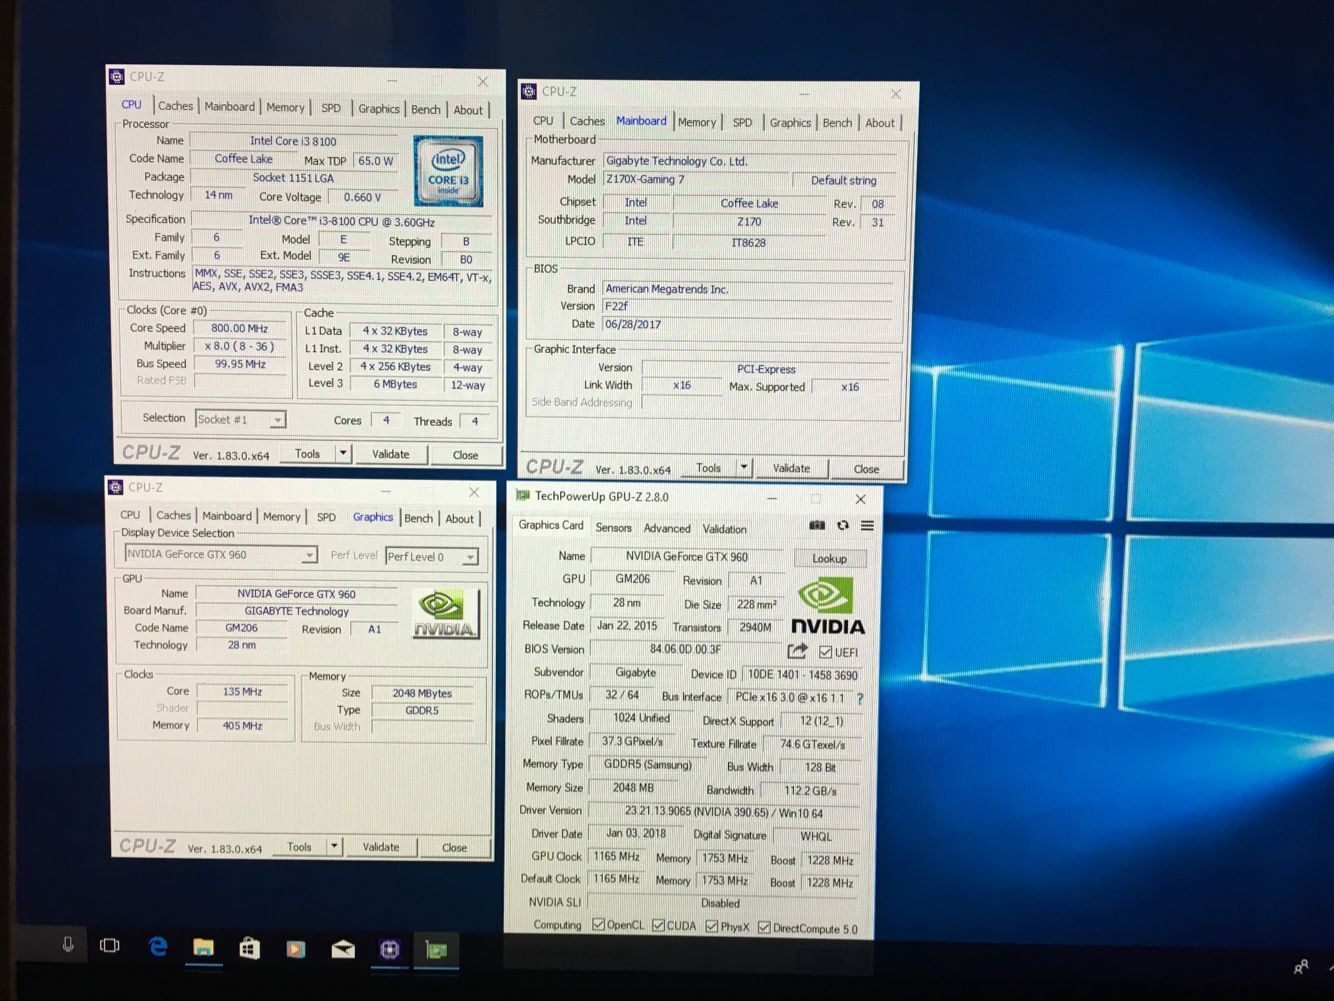Click the BIOS Version save/share icon in GPU-Z

[x=797, y=651]
